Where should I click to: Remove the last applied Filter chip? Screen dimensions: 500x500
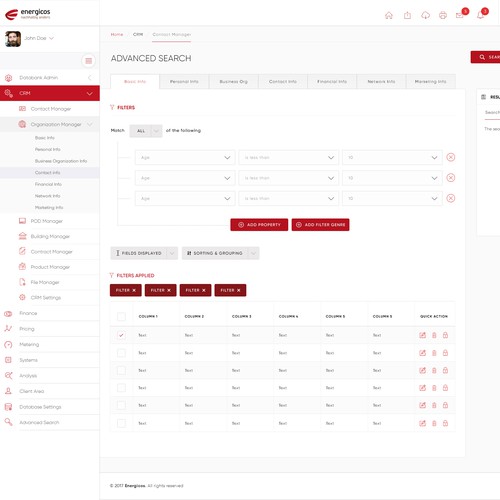[239, 290]
